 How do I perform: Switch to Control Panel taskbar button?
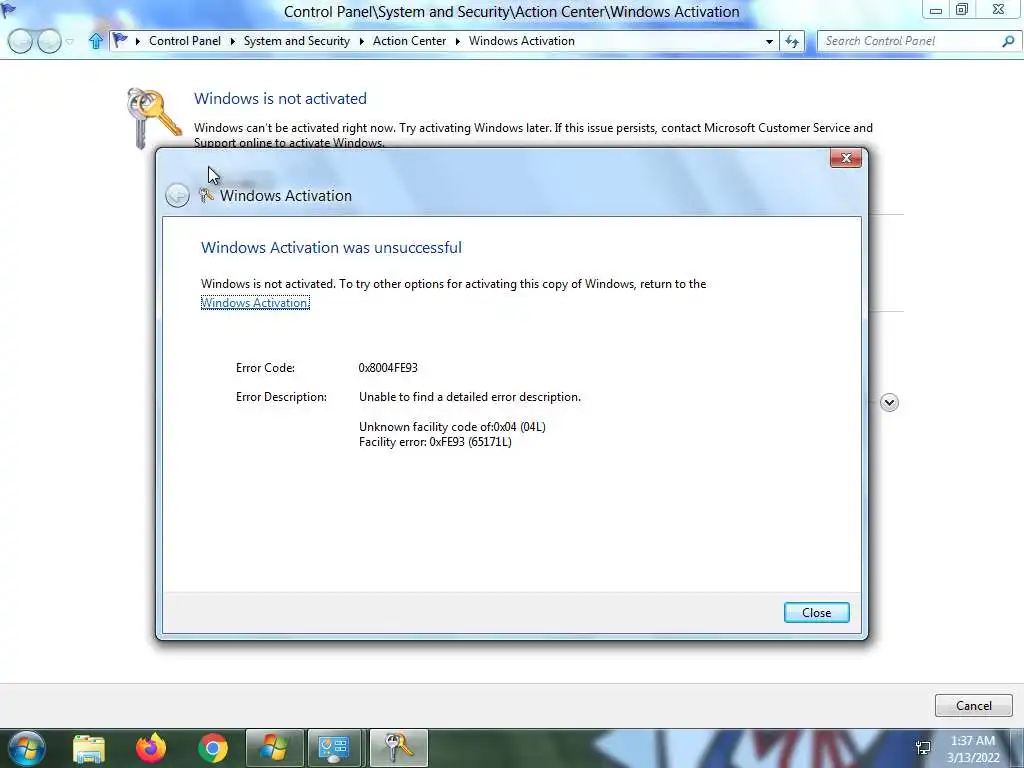click(x=336, y=748)
